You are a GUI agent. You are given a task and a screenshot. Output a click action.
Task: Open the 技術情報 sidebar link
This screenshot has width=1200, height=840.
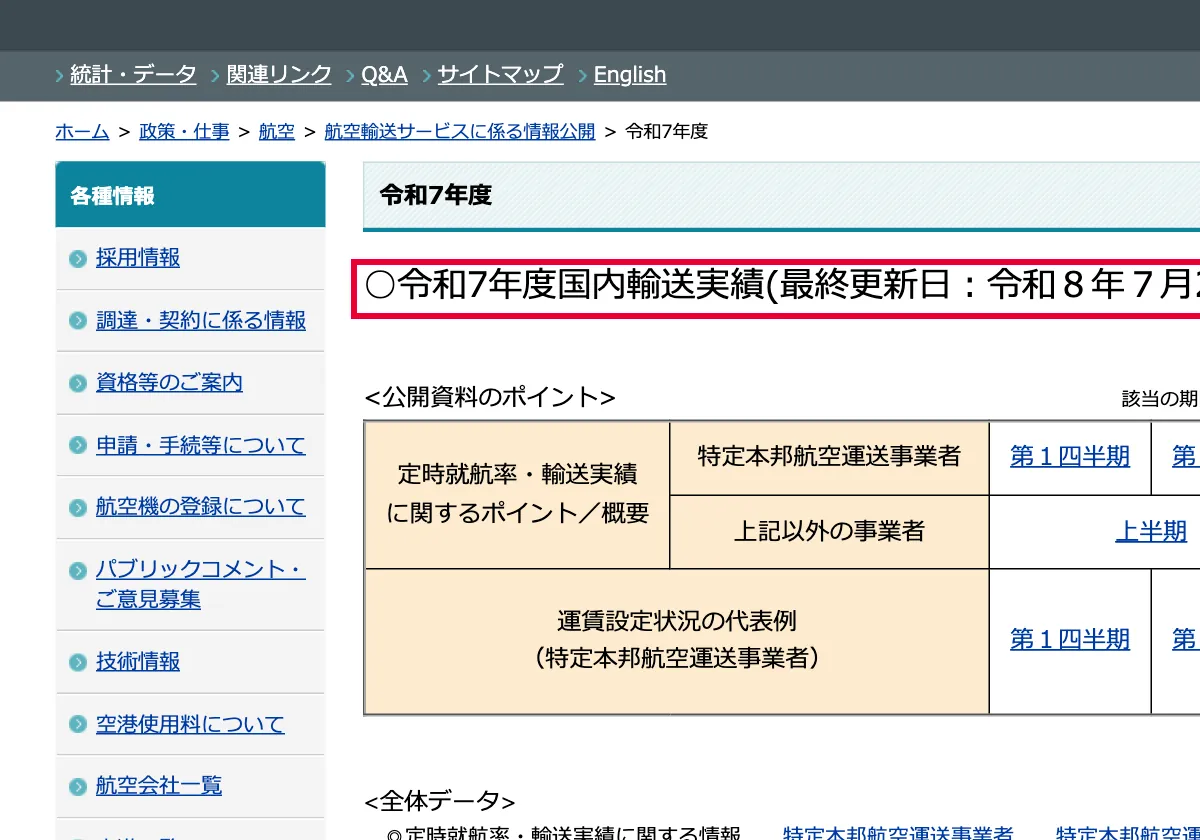coord(138,662)
